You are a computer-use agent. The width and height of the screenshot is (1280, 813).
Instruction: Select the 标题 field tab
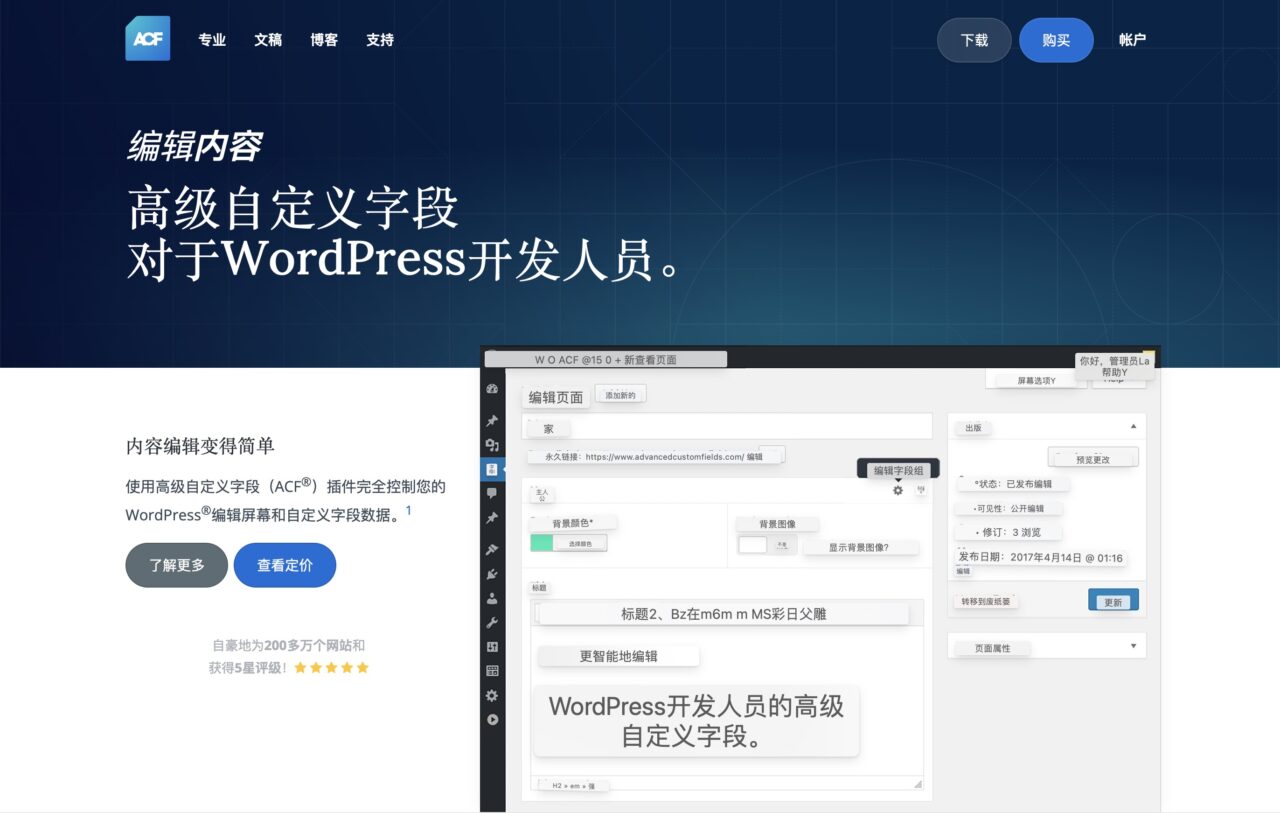click(539, 588)
